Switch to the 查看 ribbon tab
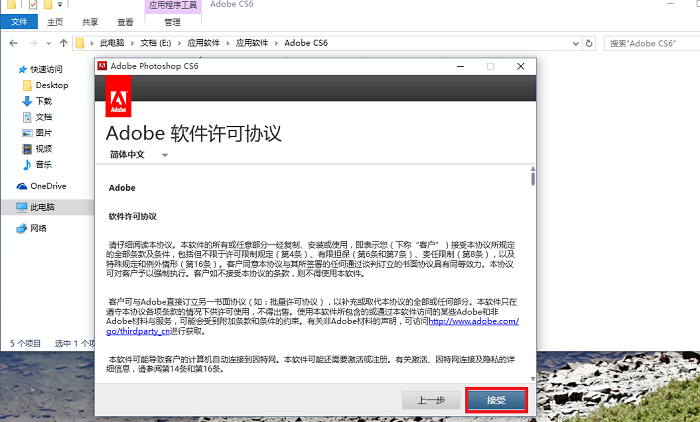700x422 pixels. coord(125,22)
